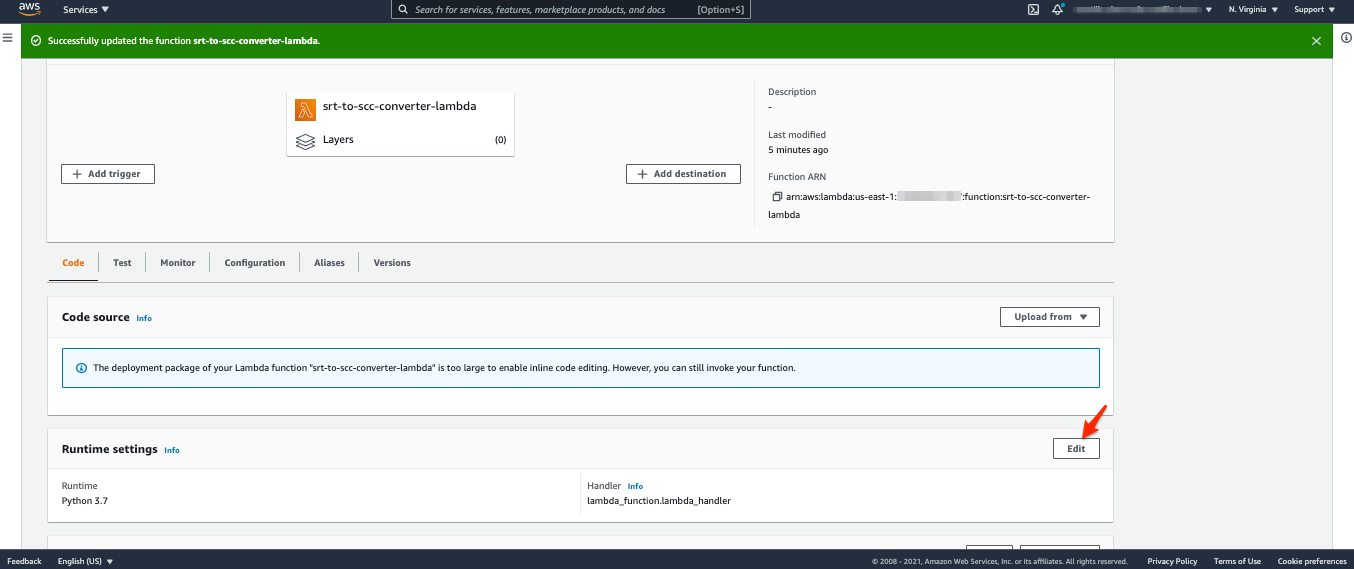1354x569 pixels.
Task: Open the Services dropdown menu
Action: [x=86, y=9]
